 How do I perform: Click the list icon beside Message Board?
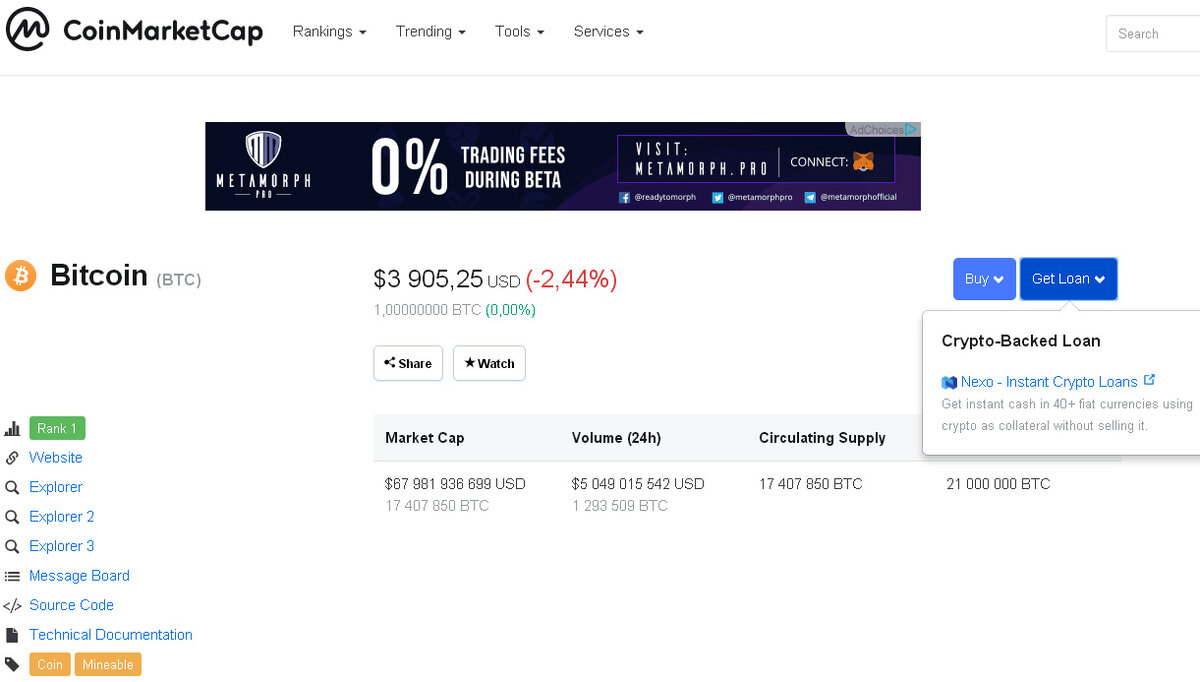click(x=12, y=576)
